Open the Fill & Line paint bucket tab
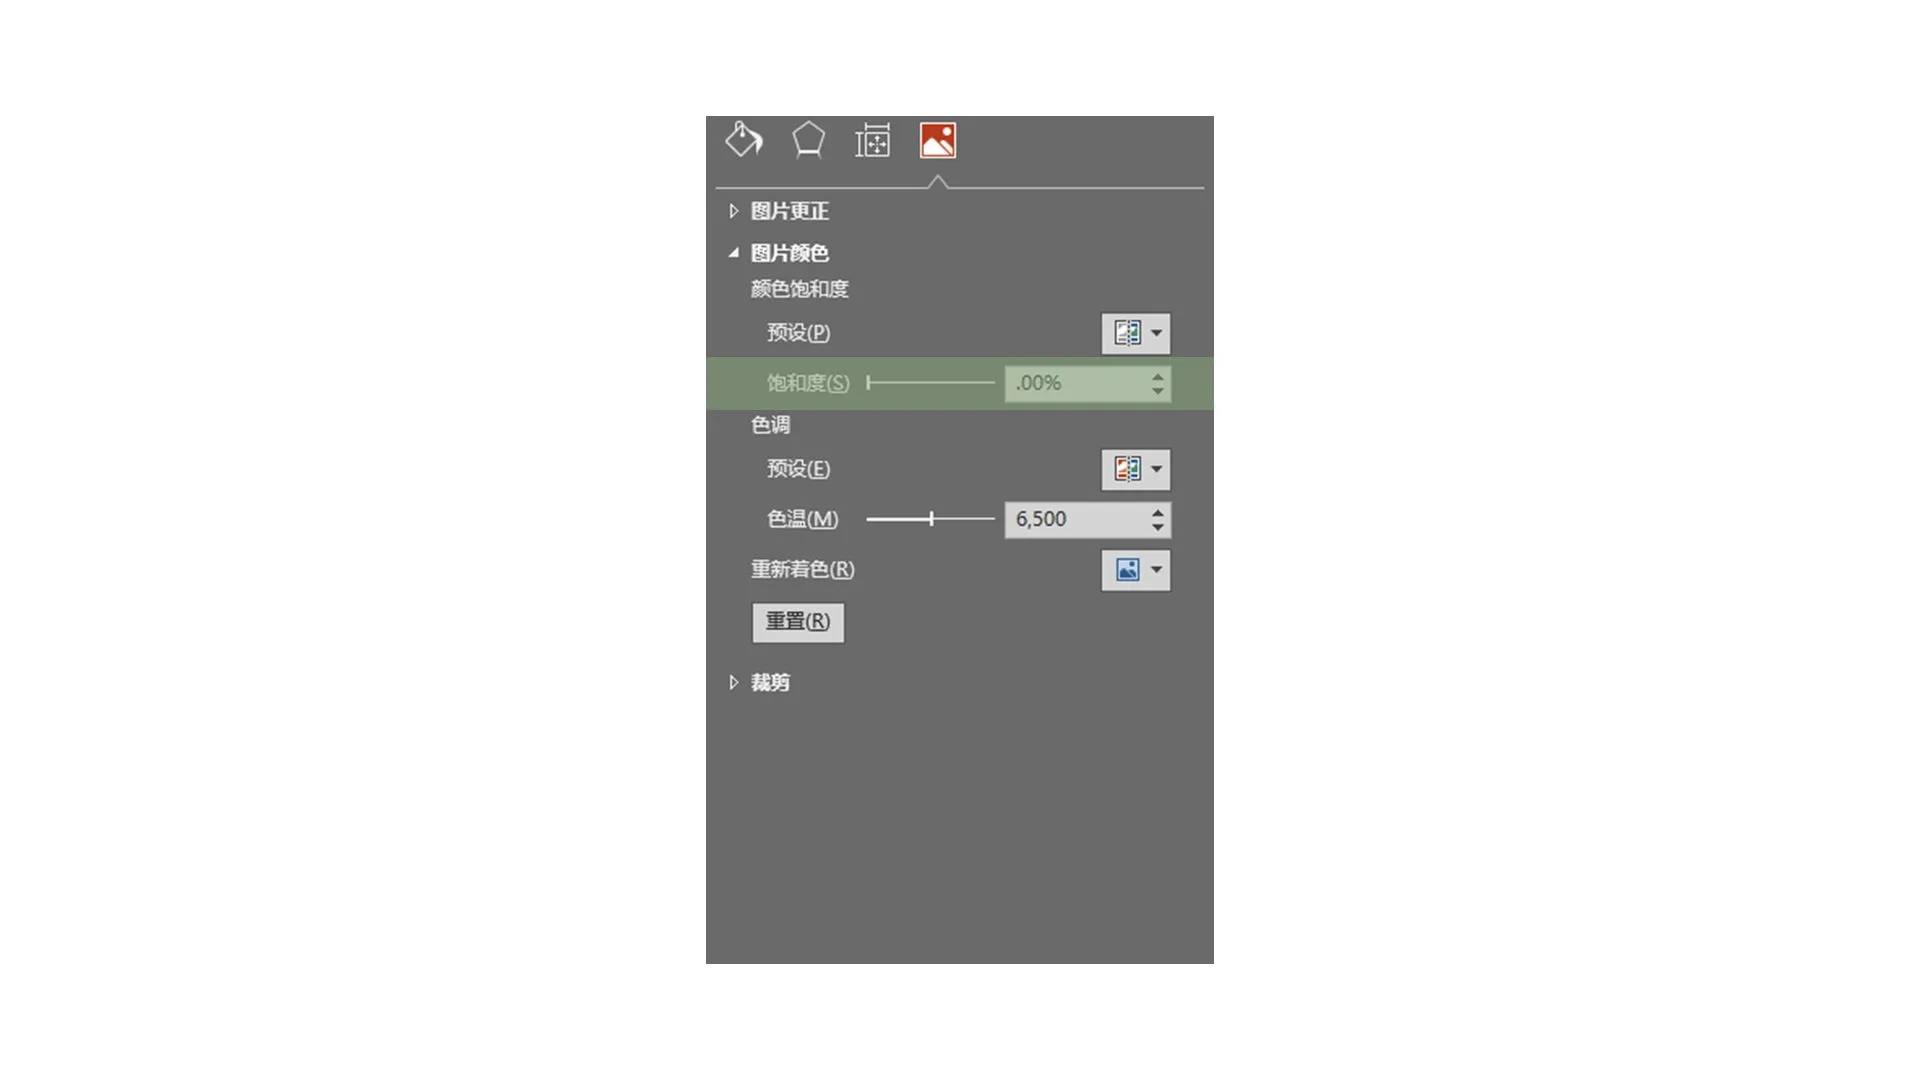Viewport: 1920px width, 1080px height. (x=744, y=140)
